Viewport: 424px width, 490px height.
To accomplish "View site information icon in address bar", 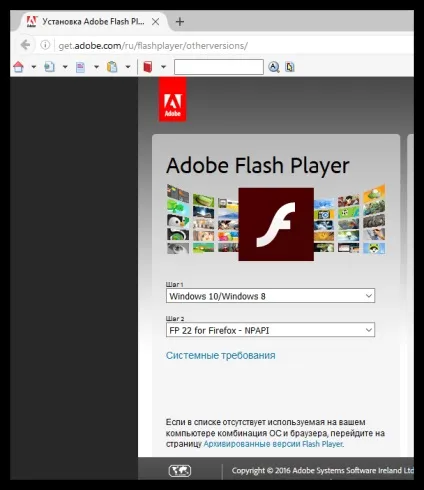I will click(x=45, y=45).
